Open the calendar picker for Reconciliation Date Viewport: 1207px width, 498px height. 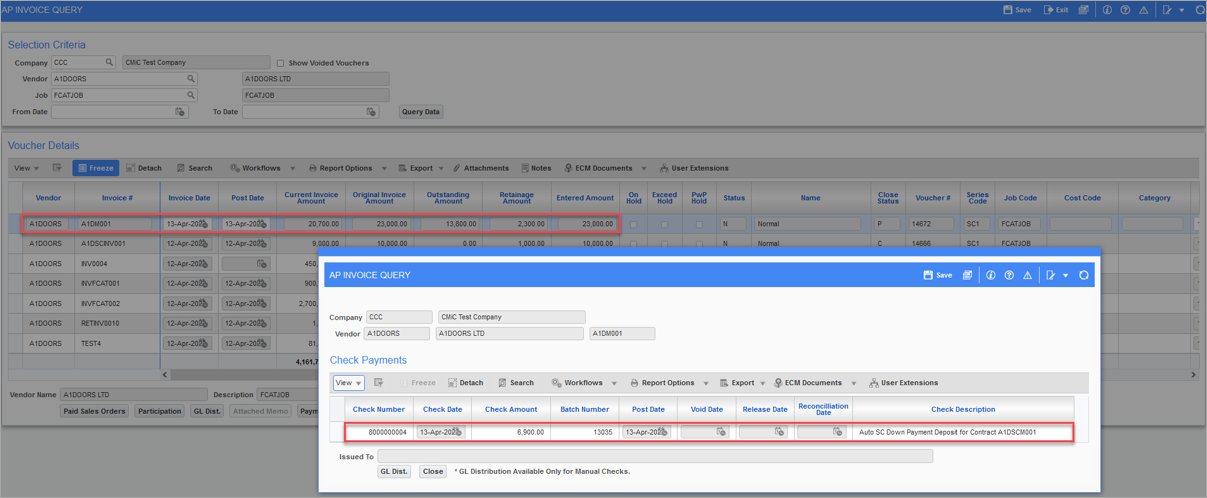tap(838, 432)
